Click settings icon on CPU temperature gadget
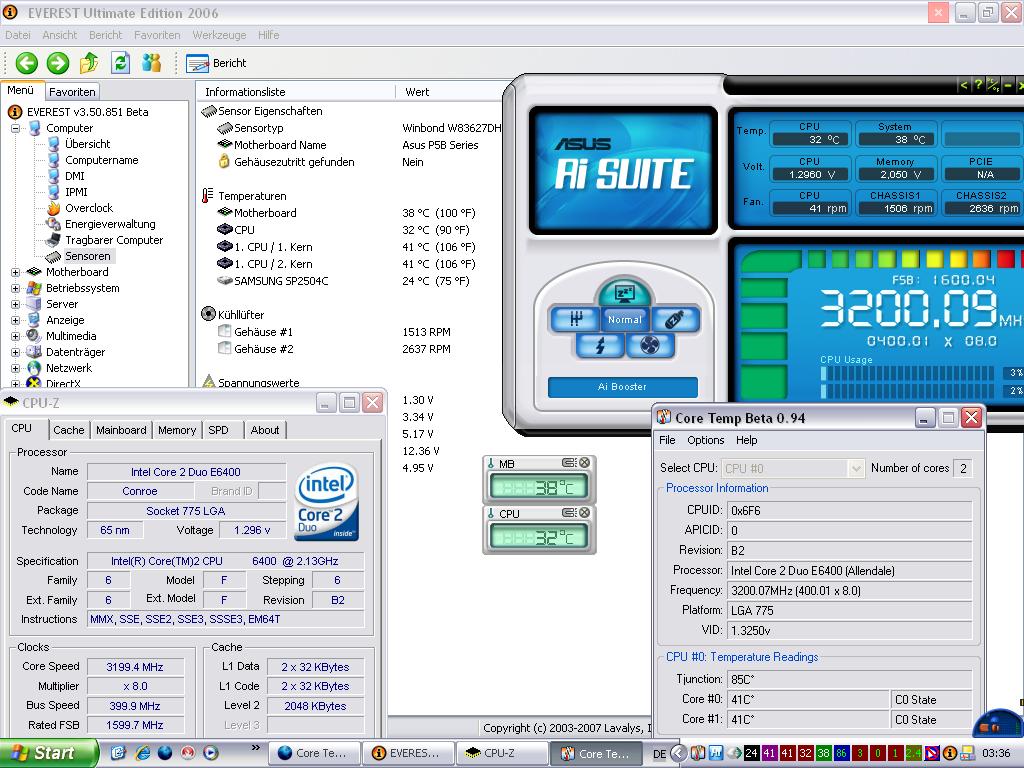 pyautogui.click(x=569, y=513)
